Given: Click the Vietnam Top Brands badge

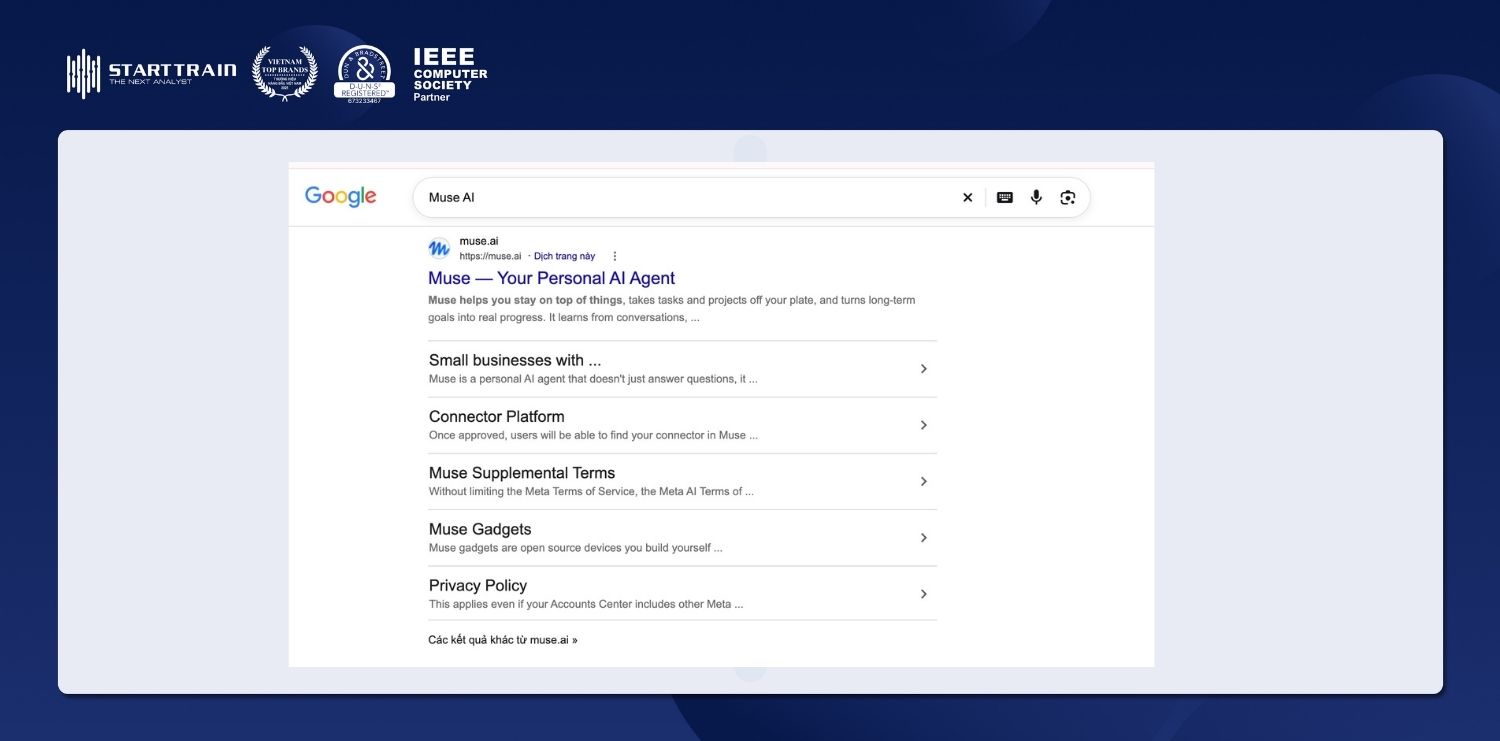Looking at the screenshot, I should [285, 73].
